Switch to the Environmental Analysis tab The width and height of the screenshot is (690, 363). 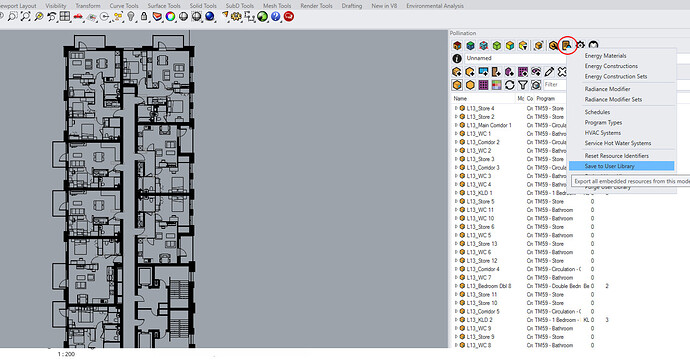[435, 6]
